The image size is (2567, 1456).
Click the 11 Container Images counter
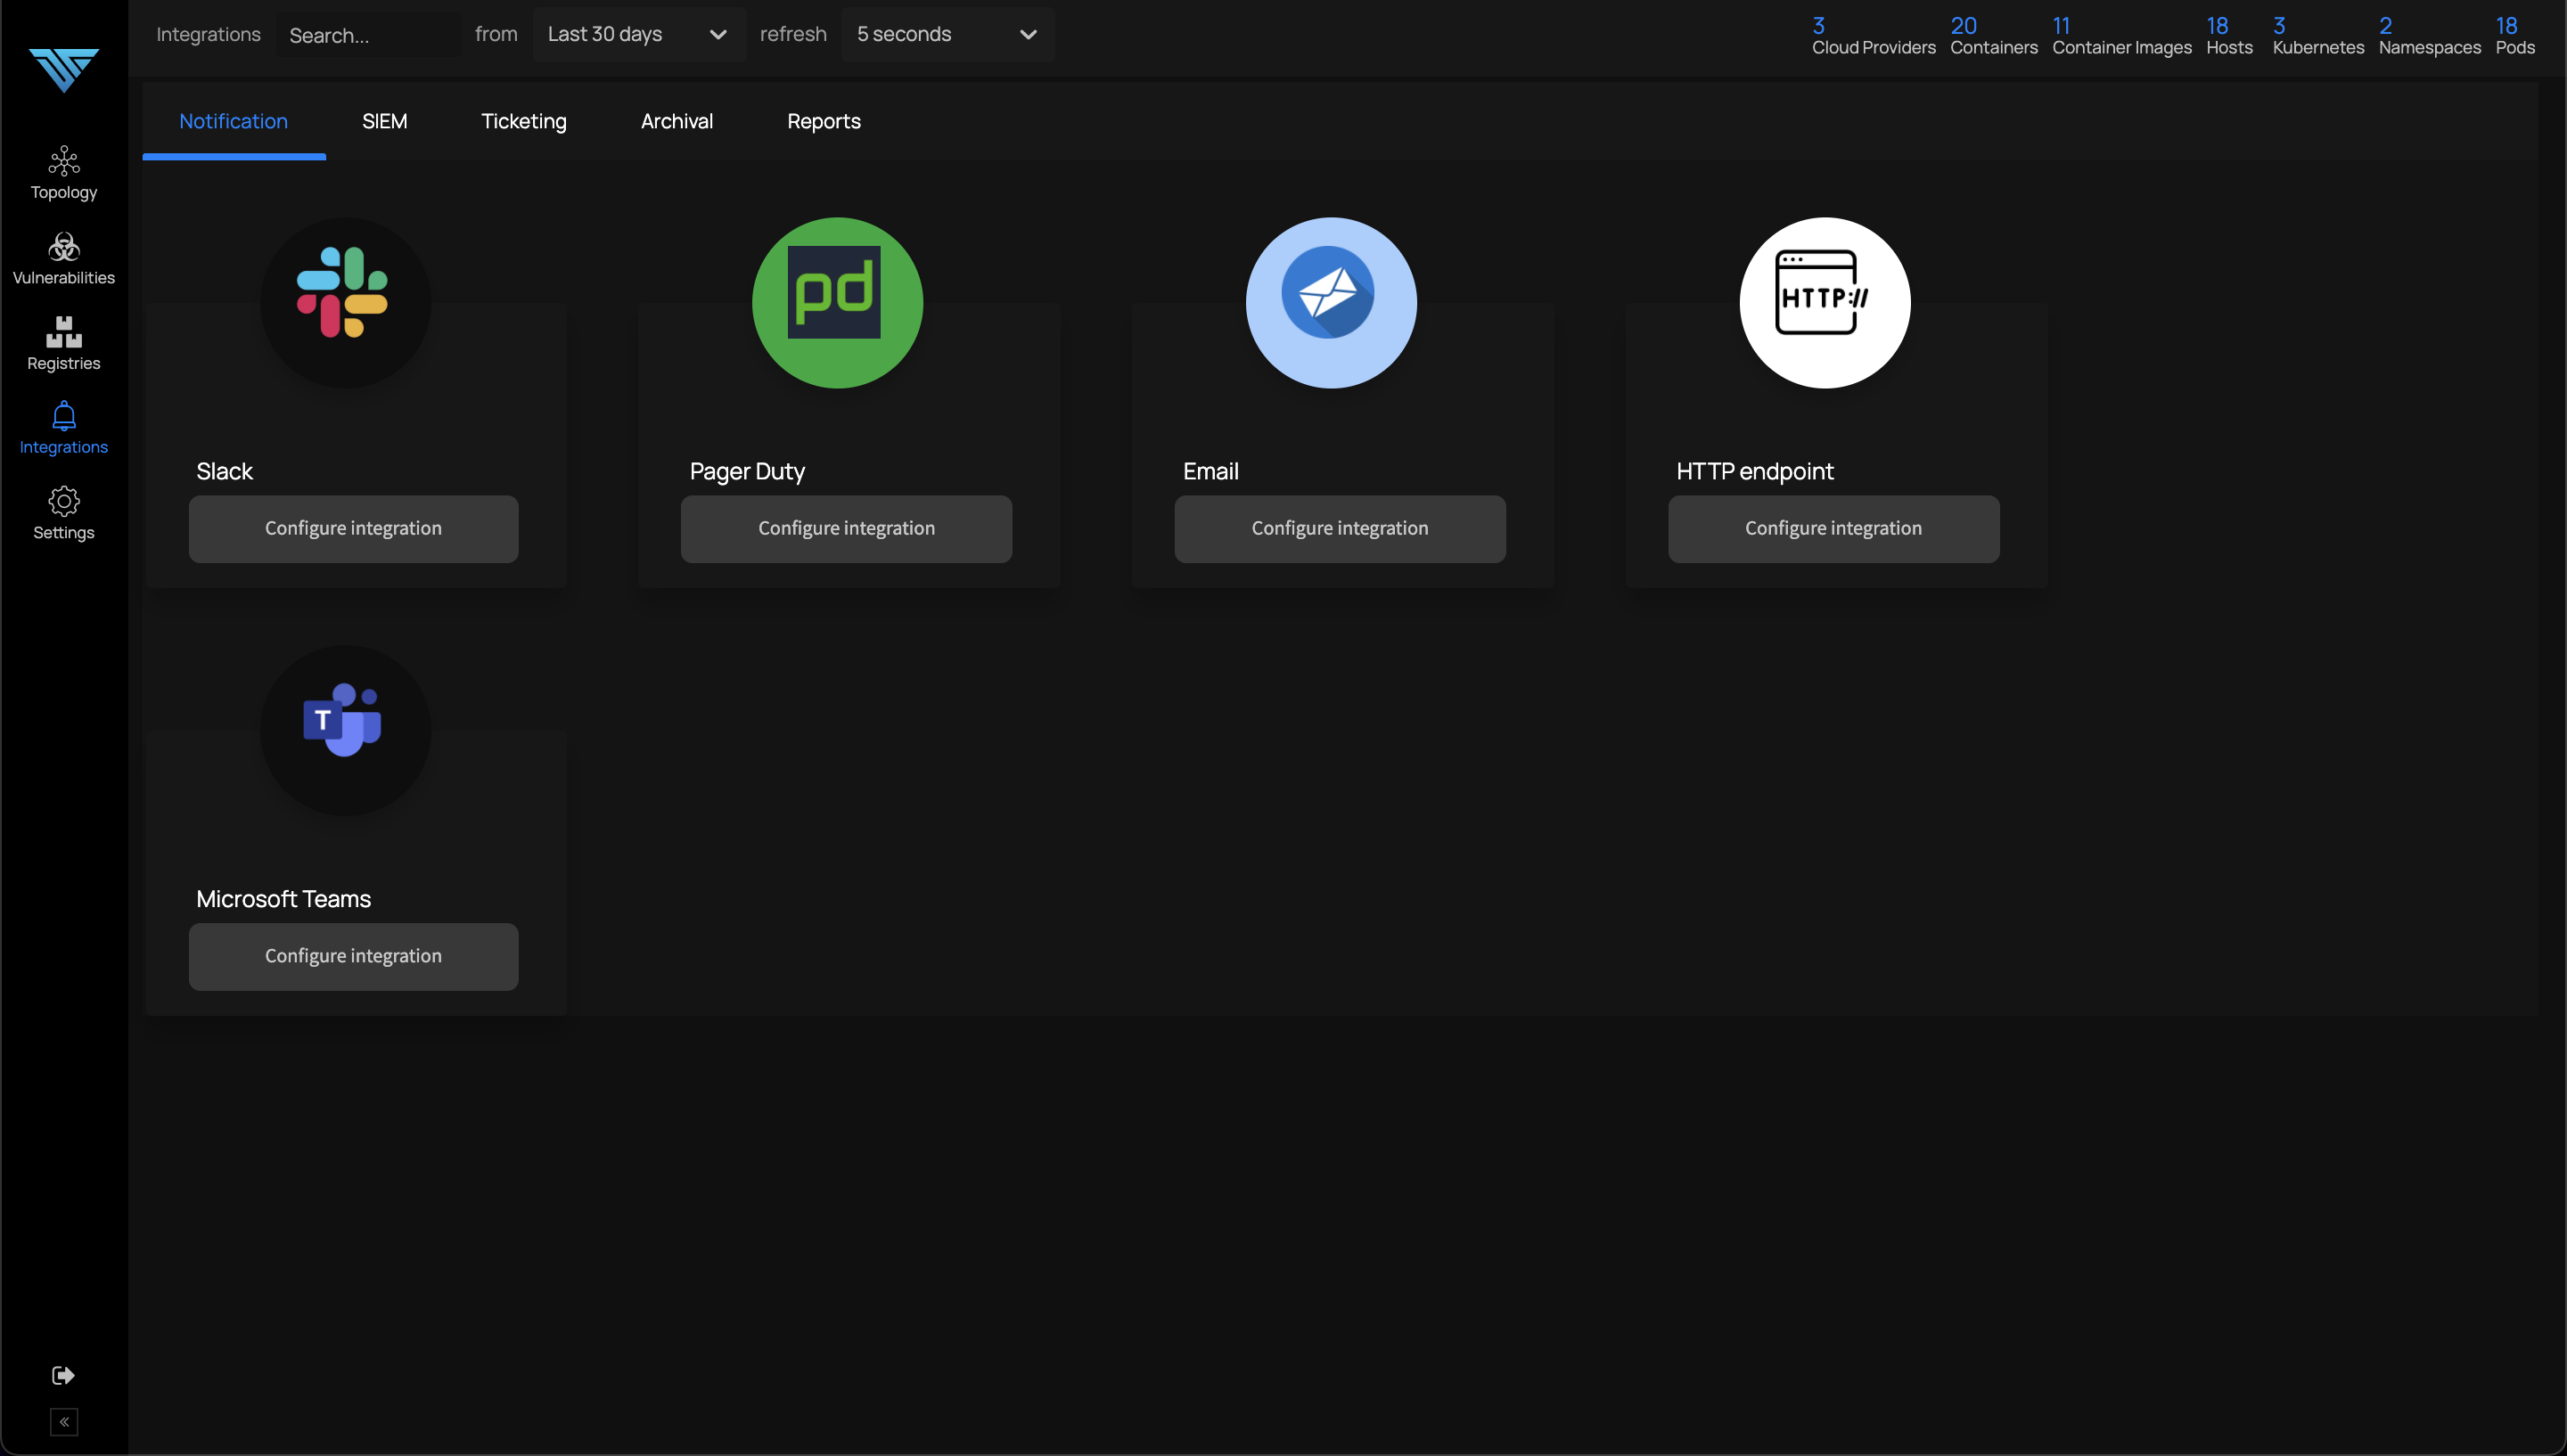click(2121, 36)
